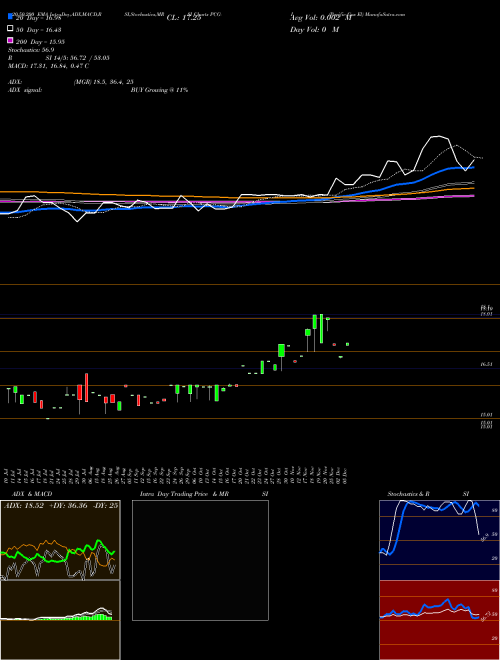500x660 pixels.
Task: Click the '16.51' price axis label
Action: pos(487,365)
